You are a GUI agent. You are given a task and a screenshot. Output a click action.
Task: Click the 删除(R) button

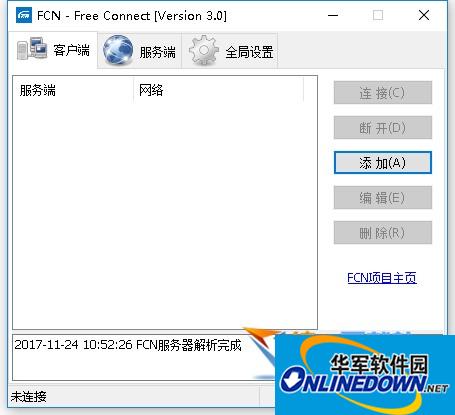pyautogui.click(x=383, y=233)
